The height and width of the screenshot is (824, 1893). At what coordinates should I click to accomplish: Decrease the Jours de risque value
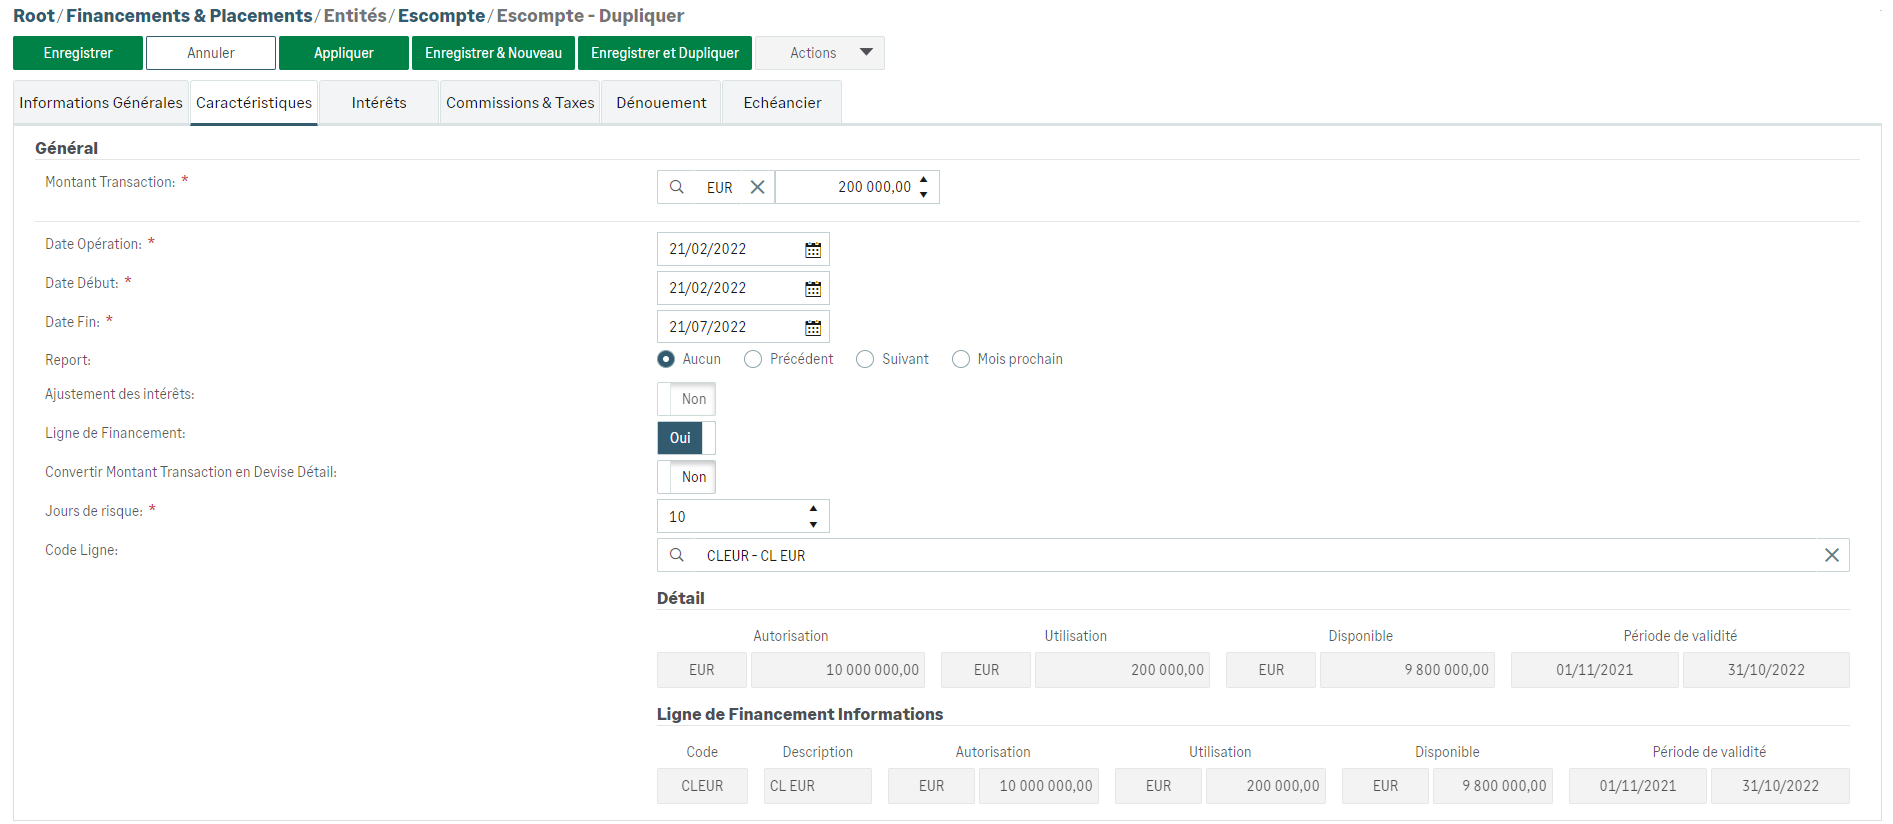pos(813,524)
